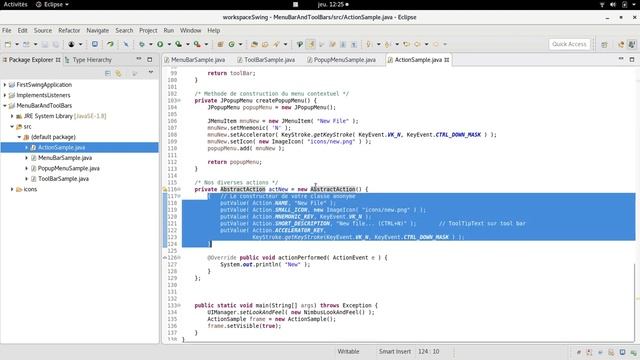The height and width of the screenshot is (360, 640).
Task: Expand the FirstSwingApplication project
Action: coord(5,85)
